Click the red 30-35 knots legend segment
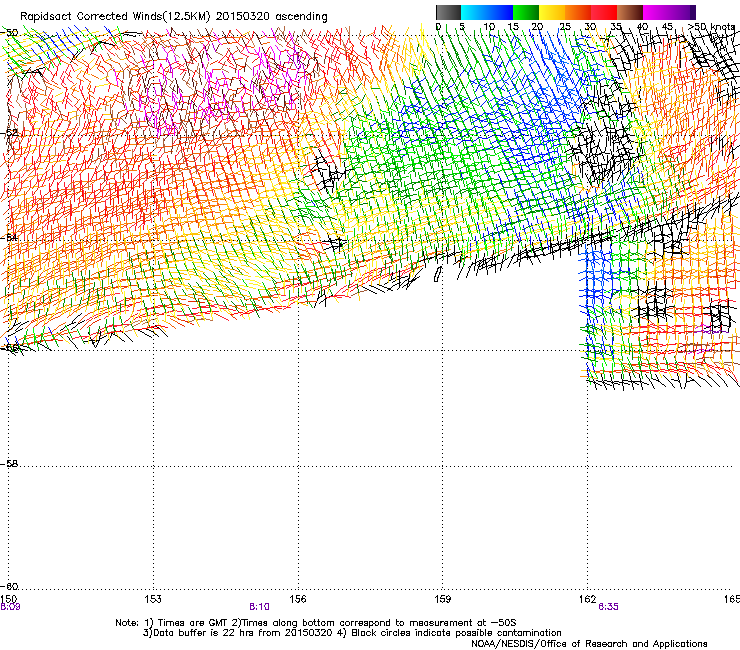Screen dimensions: 740x650 pyautogui.click(x=604, y=12)
